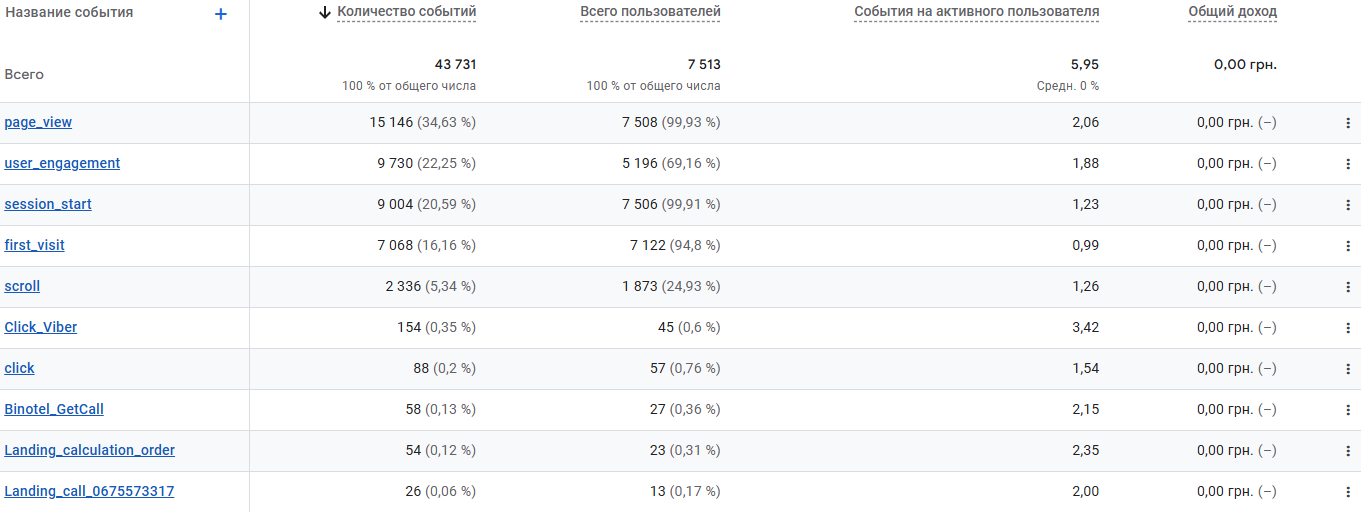Sort by События на активного пользователя column
This screenshot has height=515, width=1361.
(x=976, y=13)
